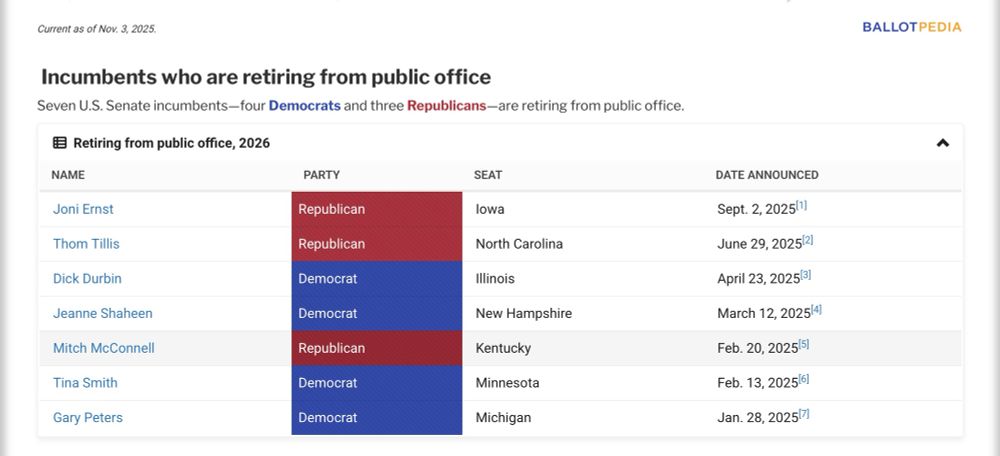
Task: Click the table icon beside the heading
Action: point(60,143)
